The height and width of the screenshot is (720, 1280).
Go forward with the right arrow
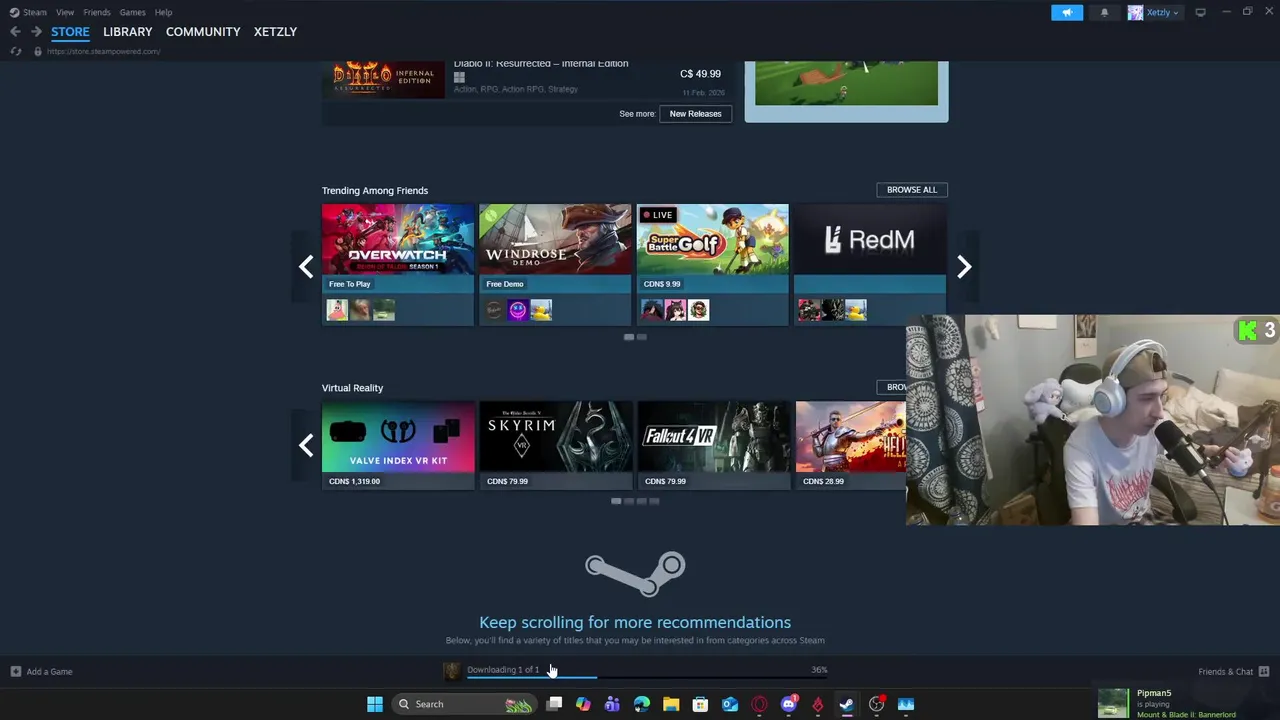36,32
